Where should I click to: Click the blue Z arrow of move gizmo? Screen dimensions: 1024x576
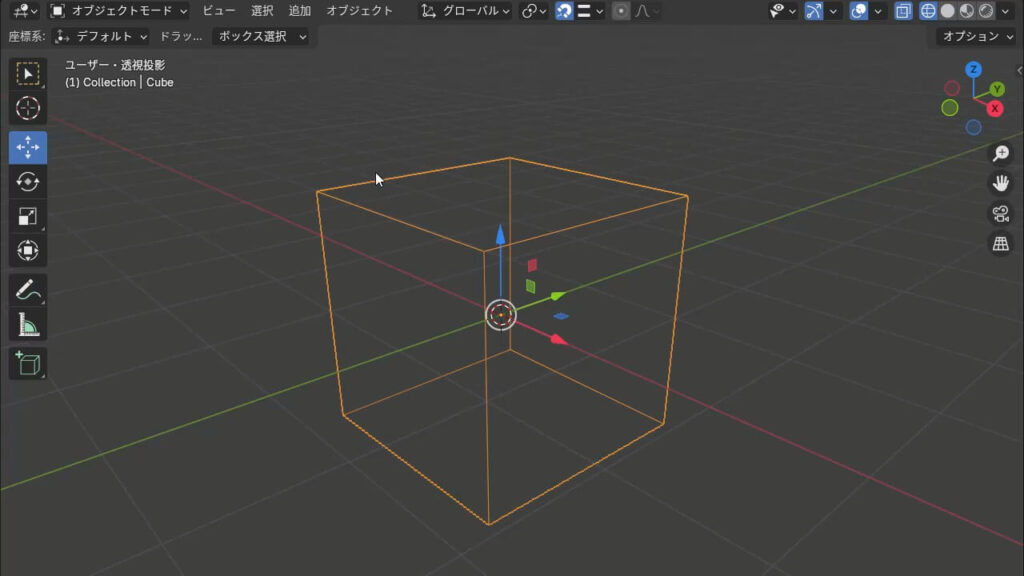500,234
